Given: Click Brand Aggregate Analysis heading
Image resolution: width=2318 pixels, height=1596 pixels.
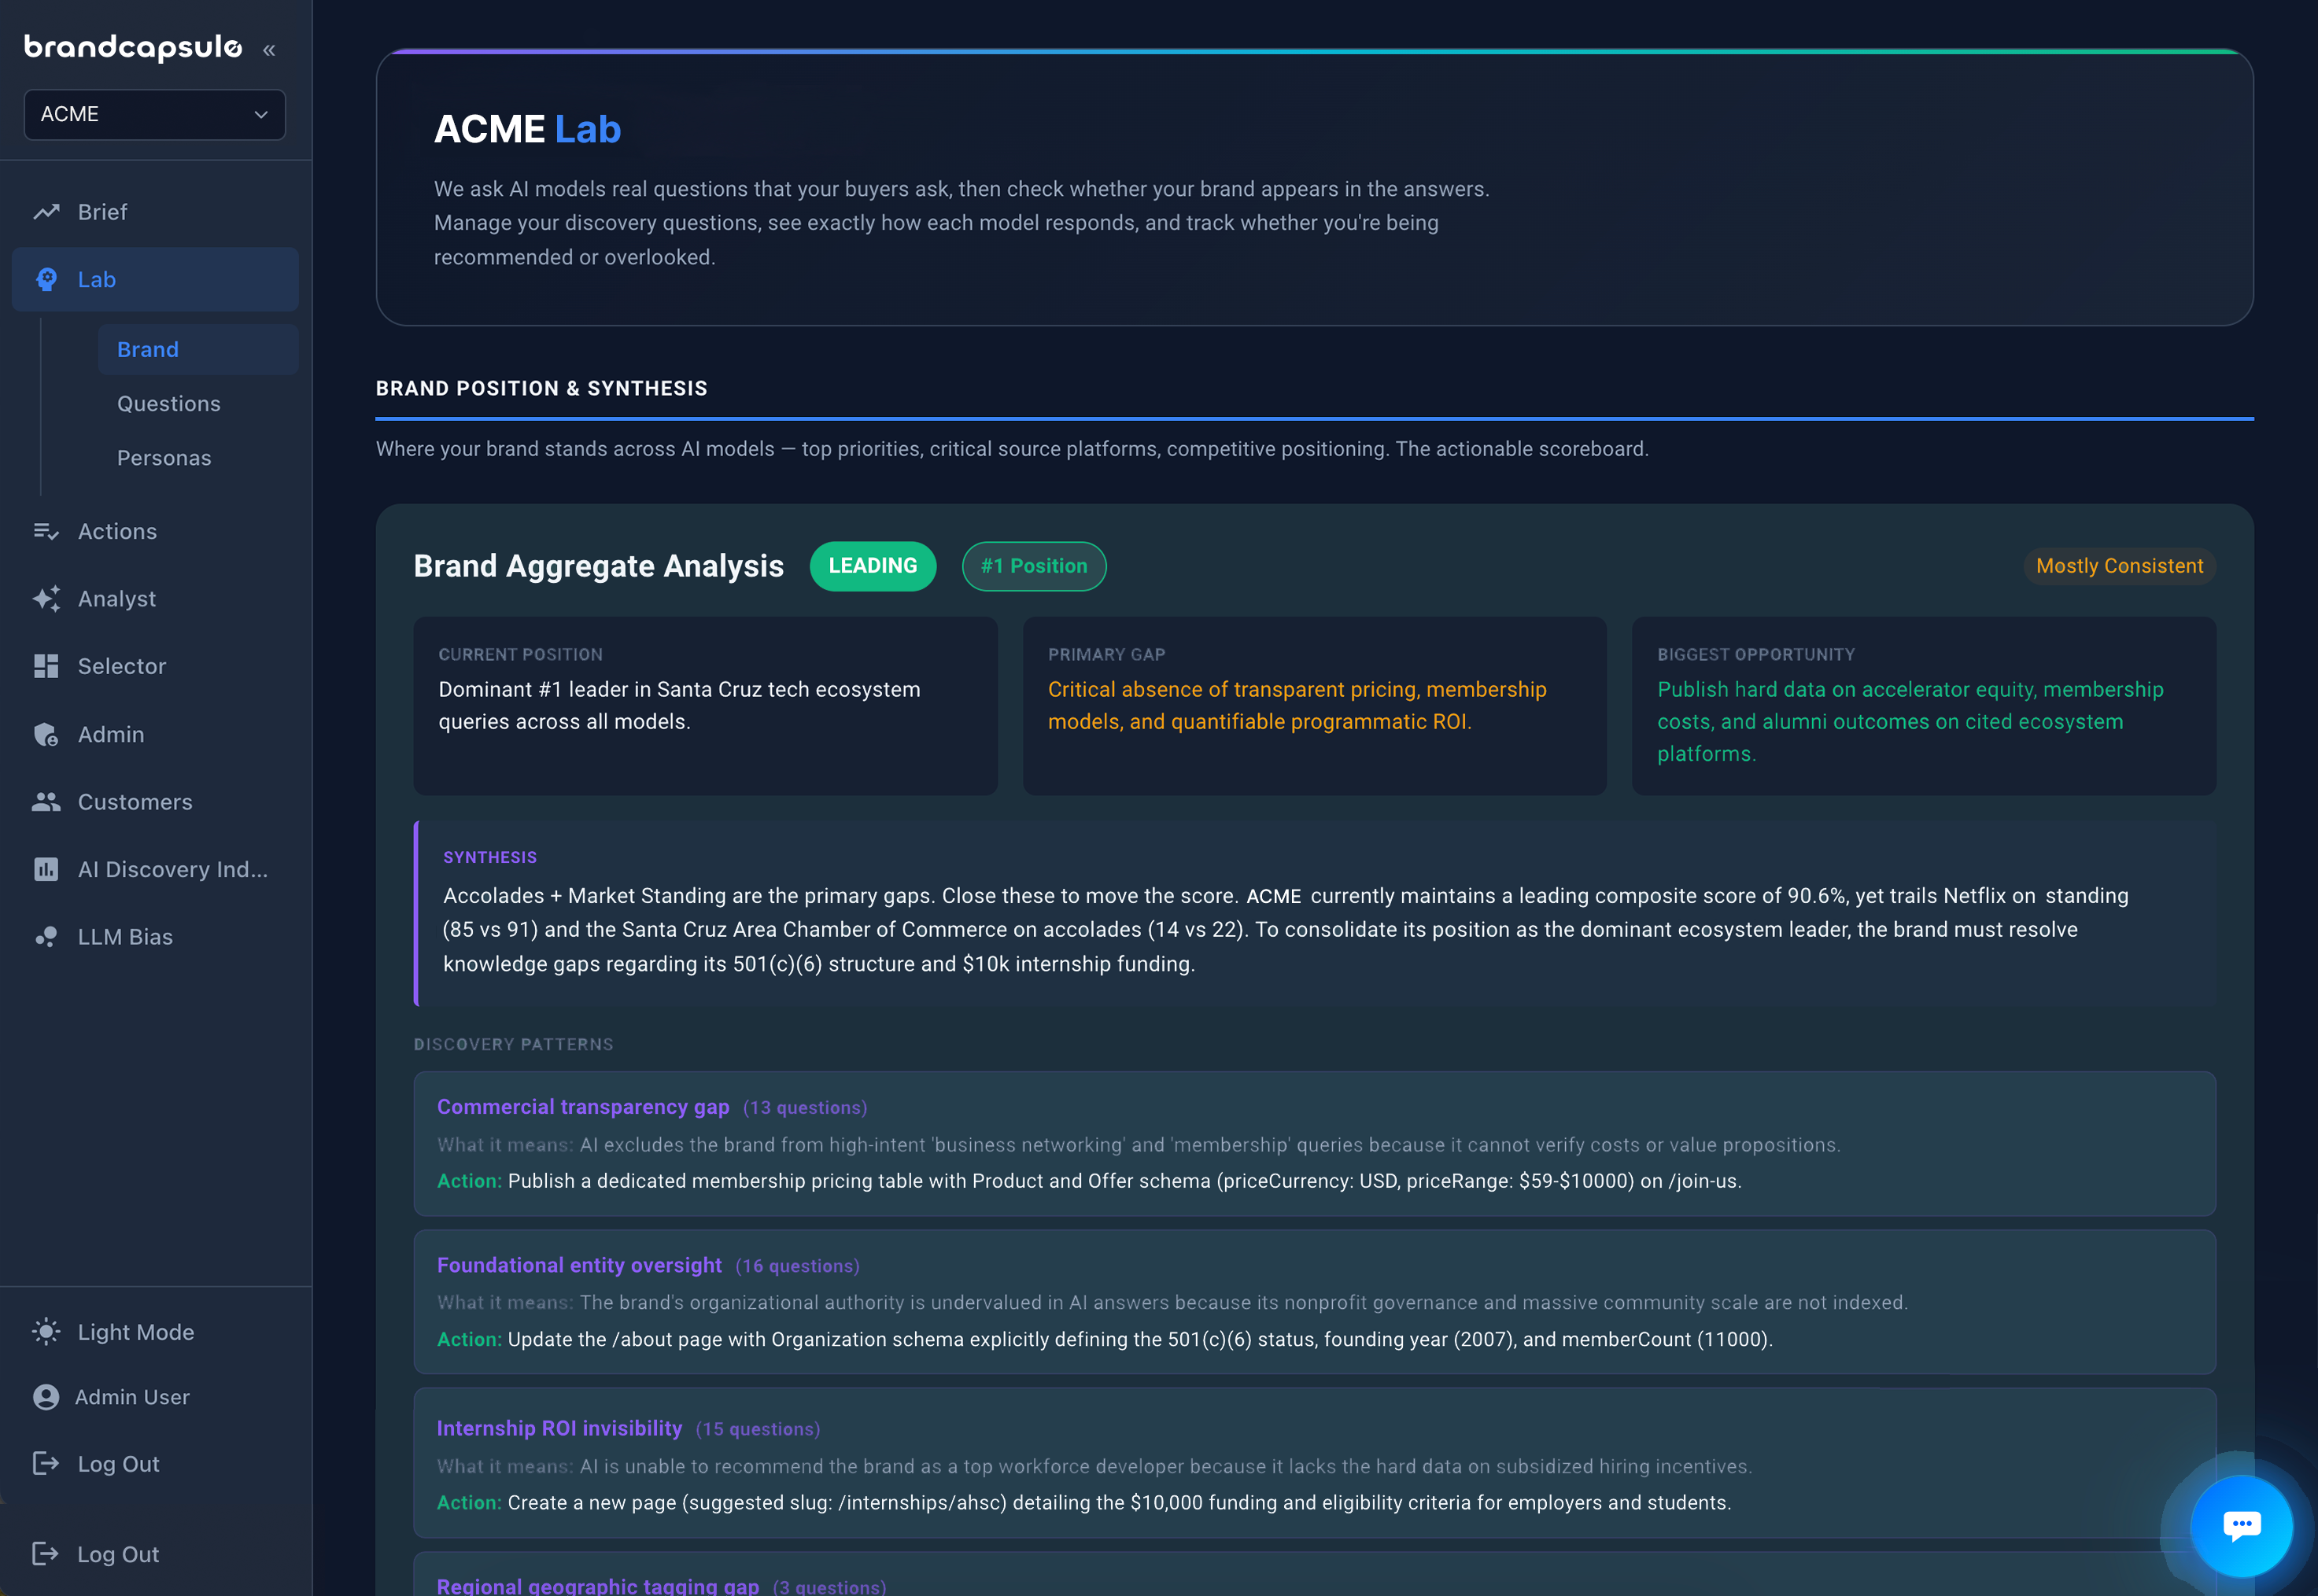Looking at the screenshot, I should (599, 566).
